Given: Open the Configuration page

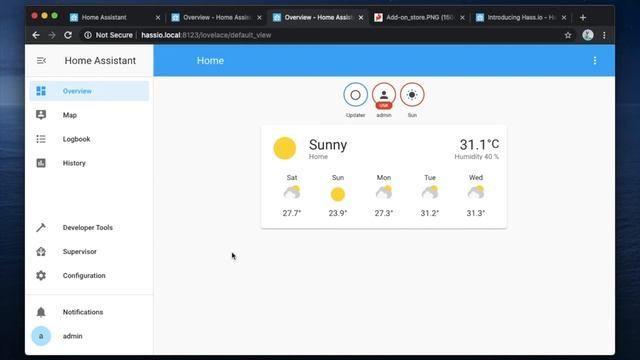Looking at the screenshot, I should [89, 276].
